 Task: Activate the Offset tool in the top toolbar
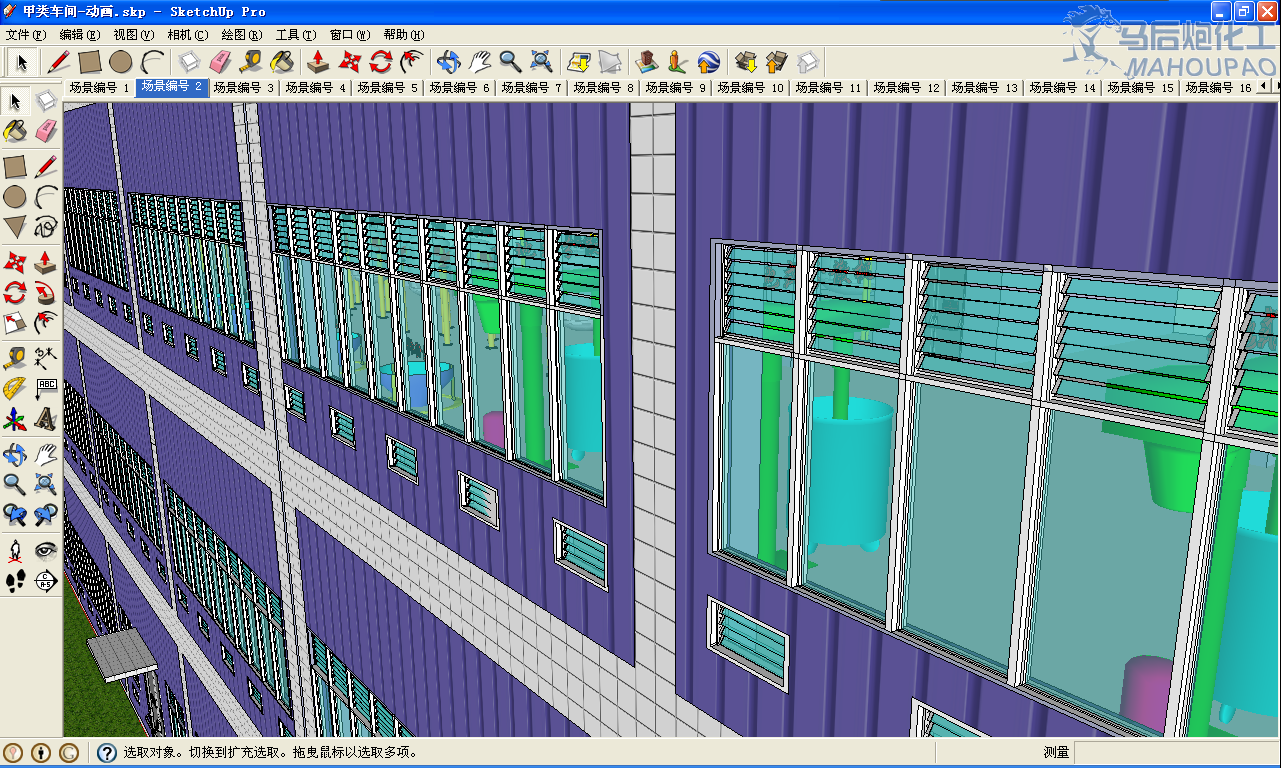[x=412, y=62]
